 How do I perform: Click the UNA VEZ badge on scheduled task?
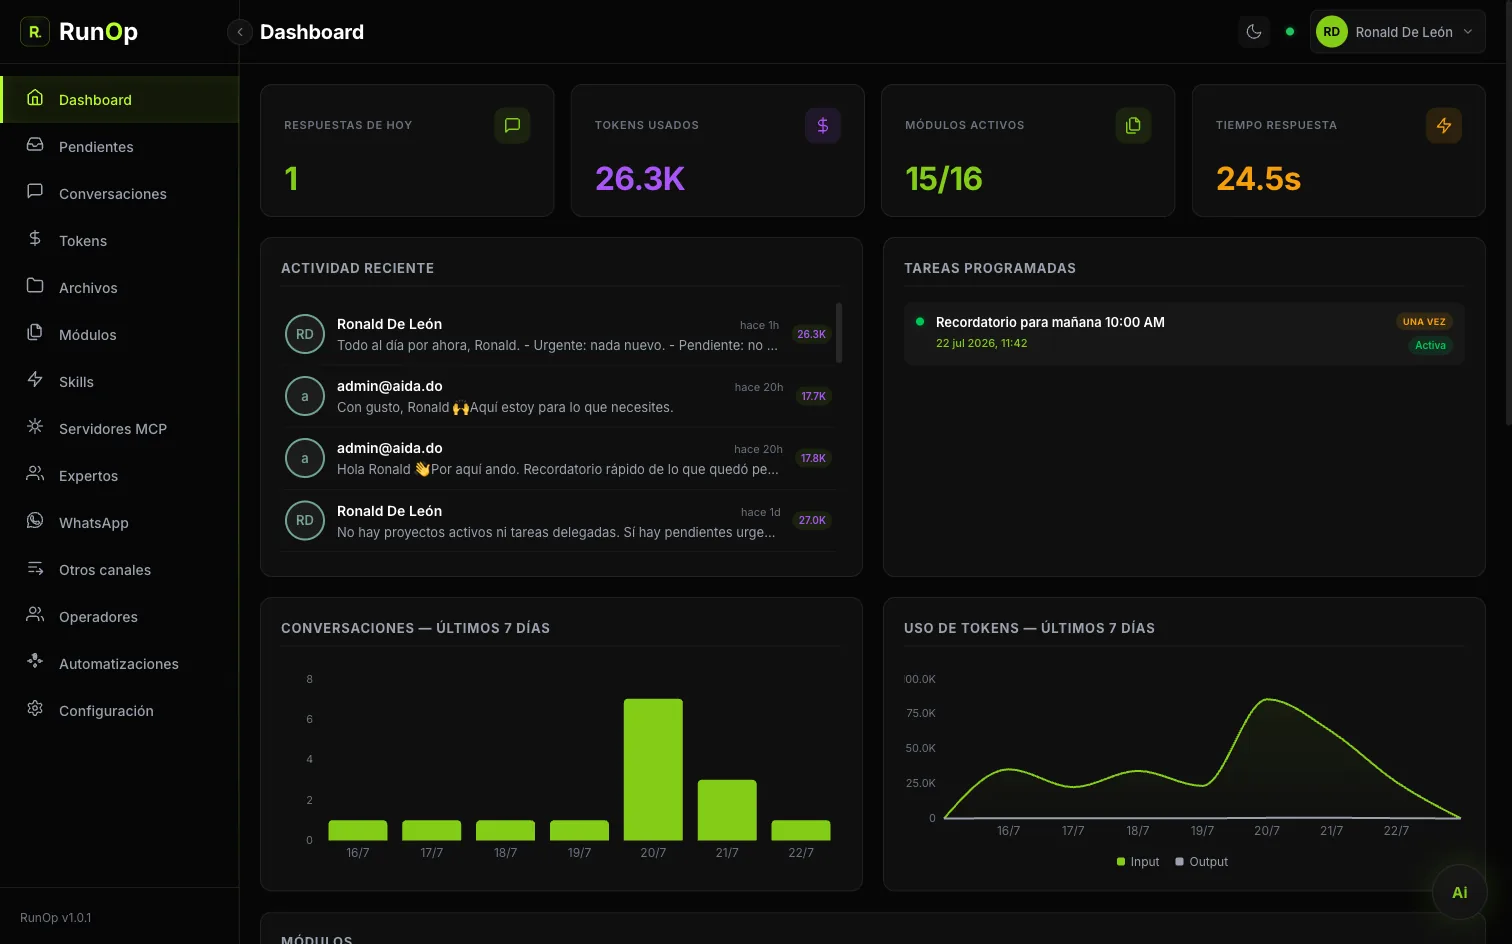tap(1424, 322)
